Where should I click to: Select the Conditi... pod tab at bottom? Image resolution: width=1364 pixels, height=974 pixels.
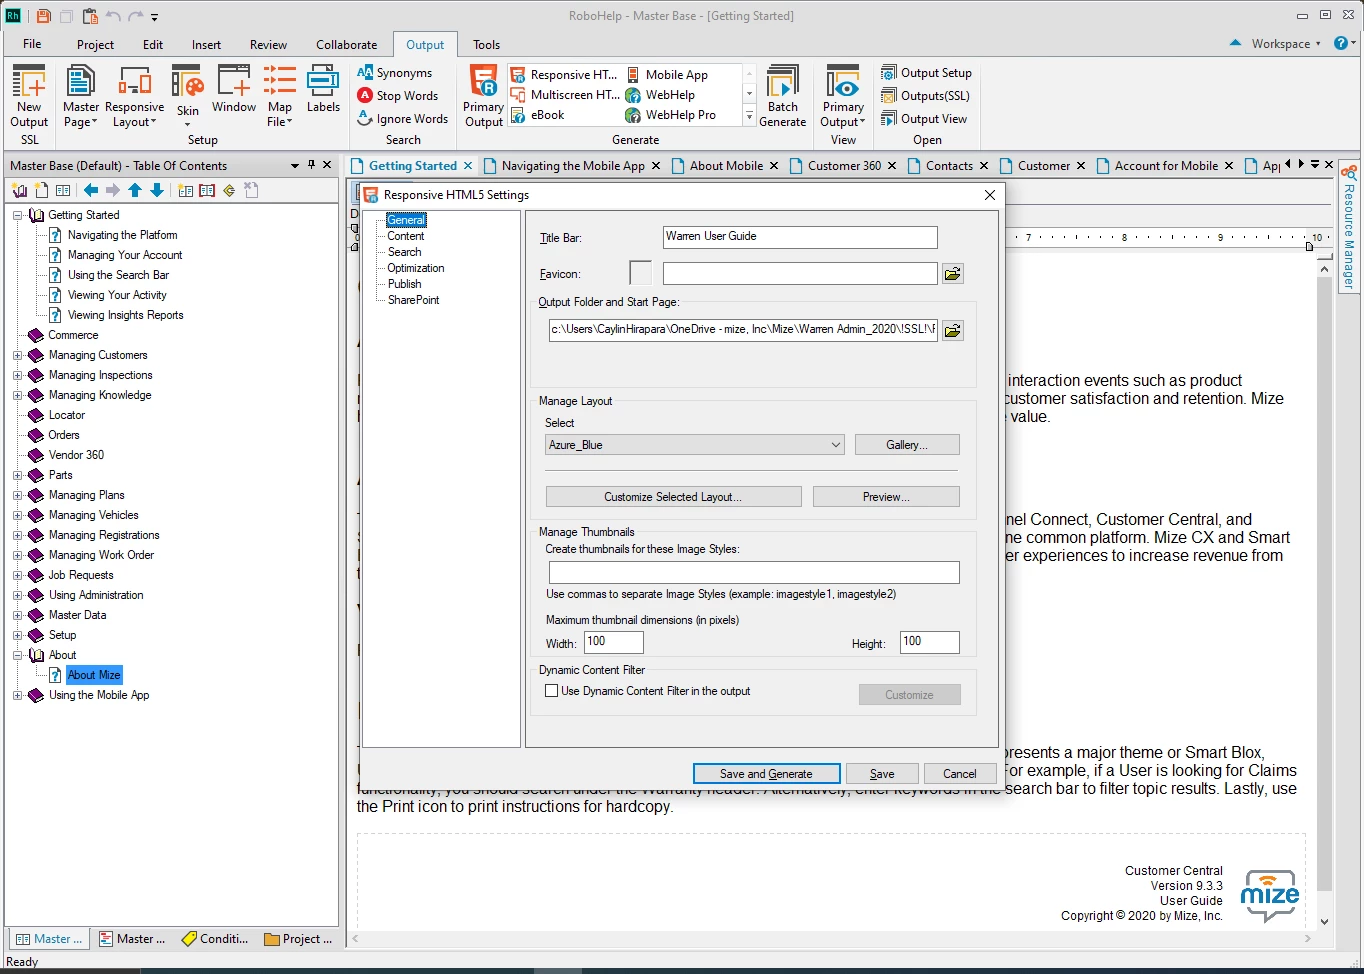coord(215,939)
